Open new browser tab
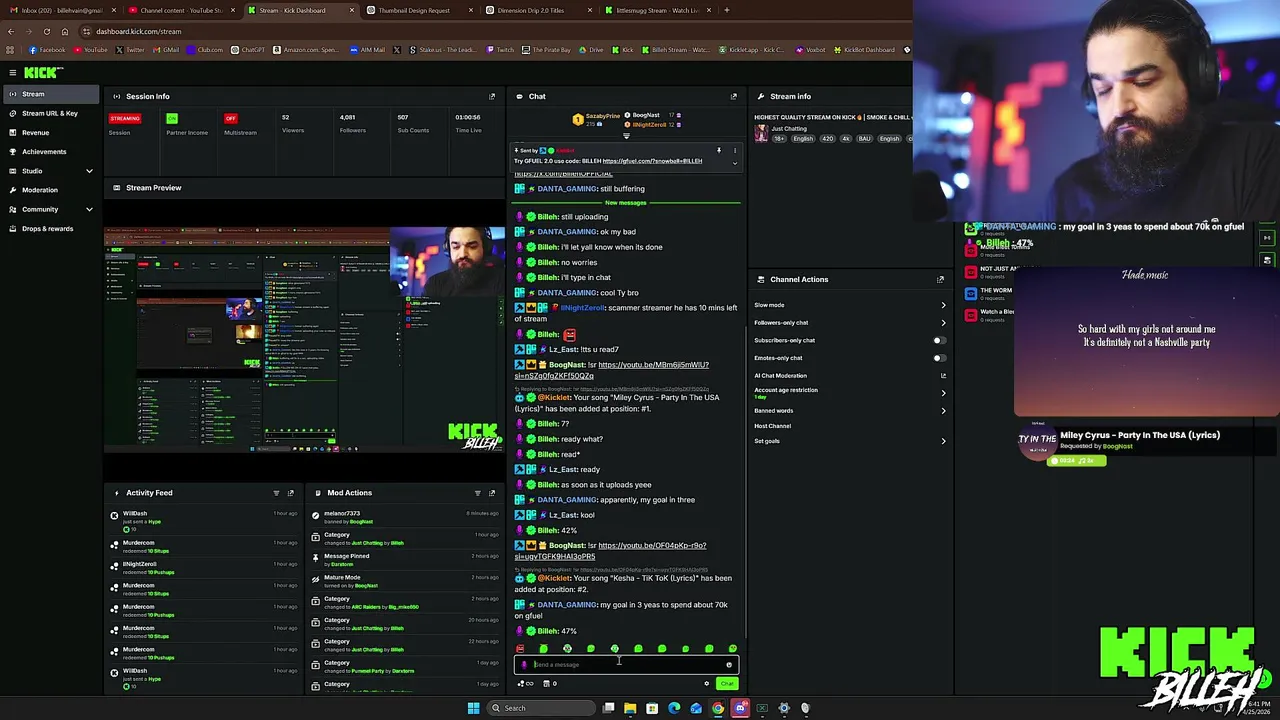Screen dimensions: 1280x720 click(x=727, y=10)
